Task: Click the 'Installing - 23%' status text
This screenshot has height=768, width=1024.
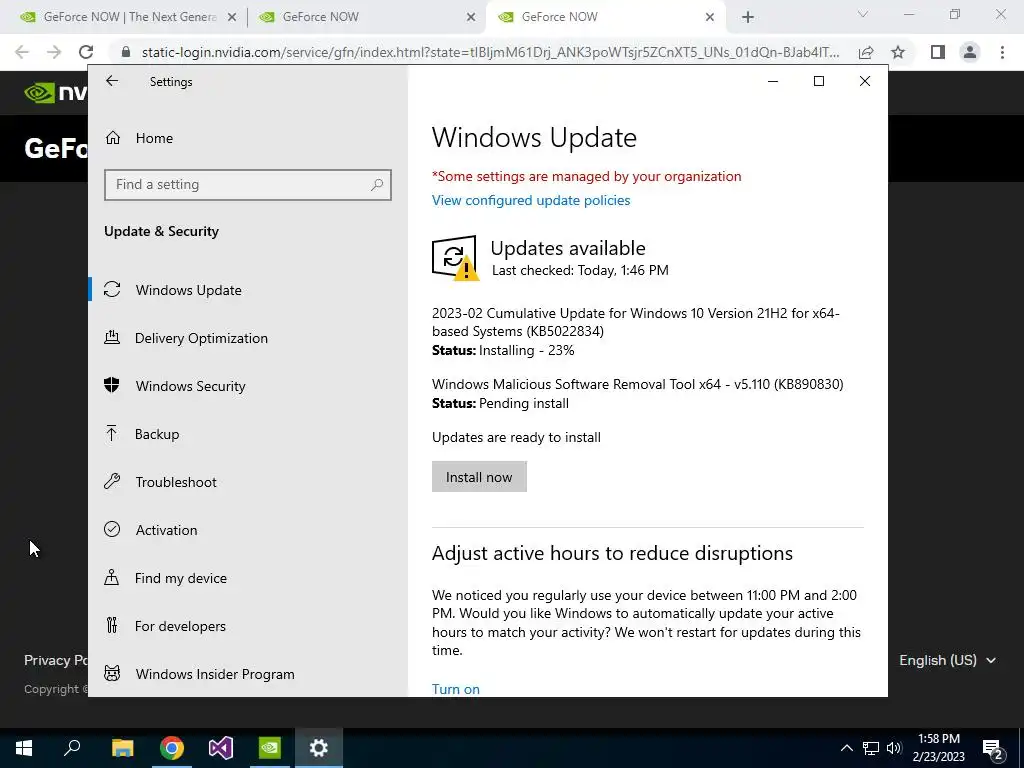Action: [x=526, y=351]
